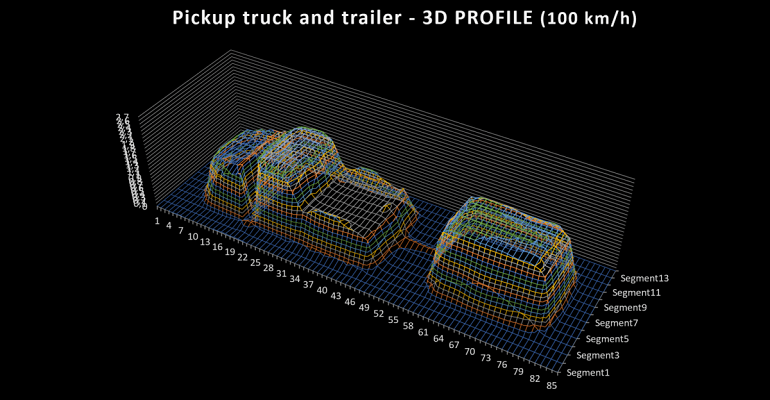Select the 'Segment7' series axis label
Image resolution: width=770 pixels, height=400 pixels.
click(616, 323)
